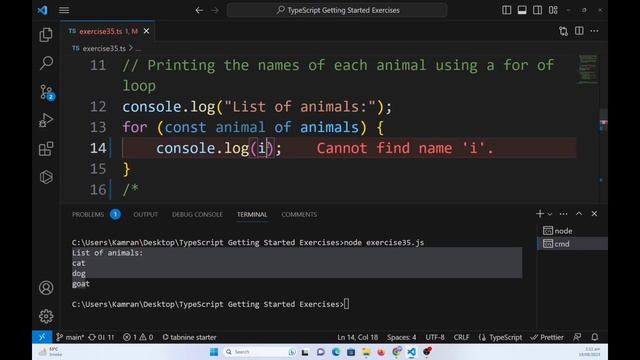This screenshot has width=640, height=360.
Task: Open Windows Start button on taskbar
Action: pyautogui.click(x=214, y=352)
